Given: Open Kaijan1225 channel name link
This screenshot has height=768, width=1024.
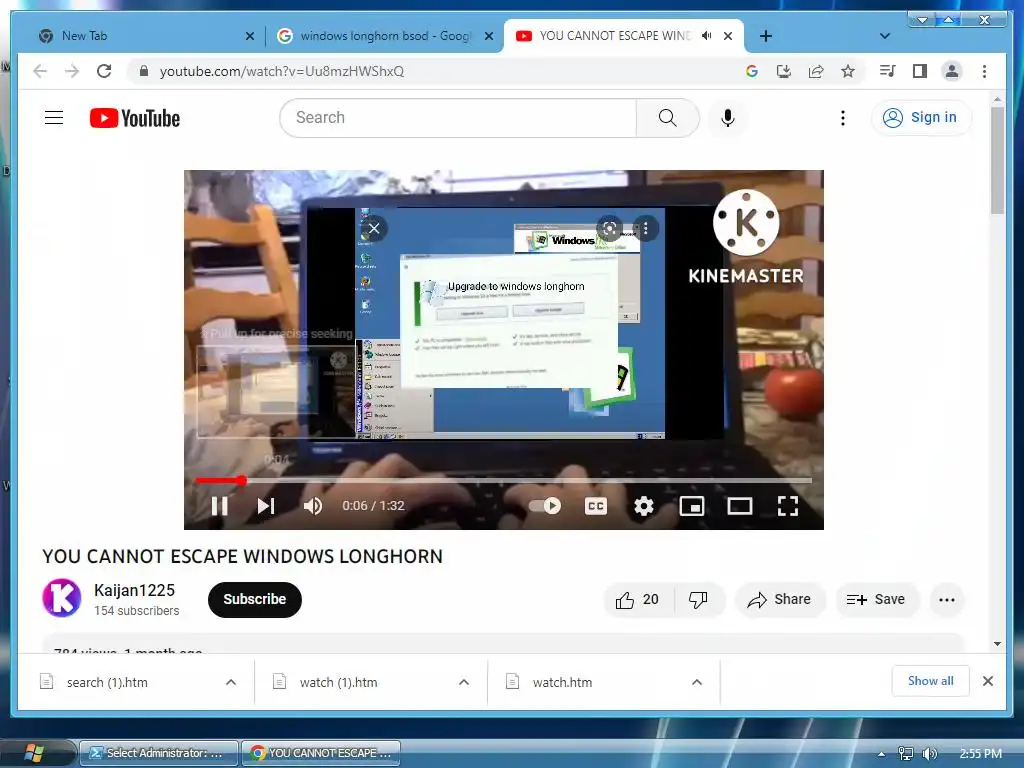Looking at the screenshot, I should click(135, 590).
